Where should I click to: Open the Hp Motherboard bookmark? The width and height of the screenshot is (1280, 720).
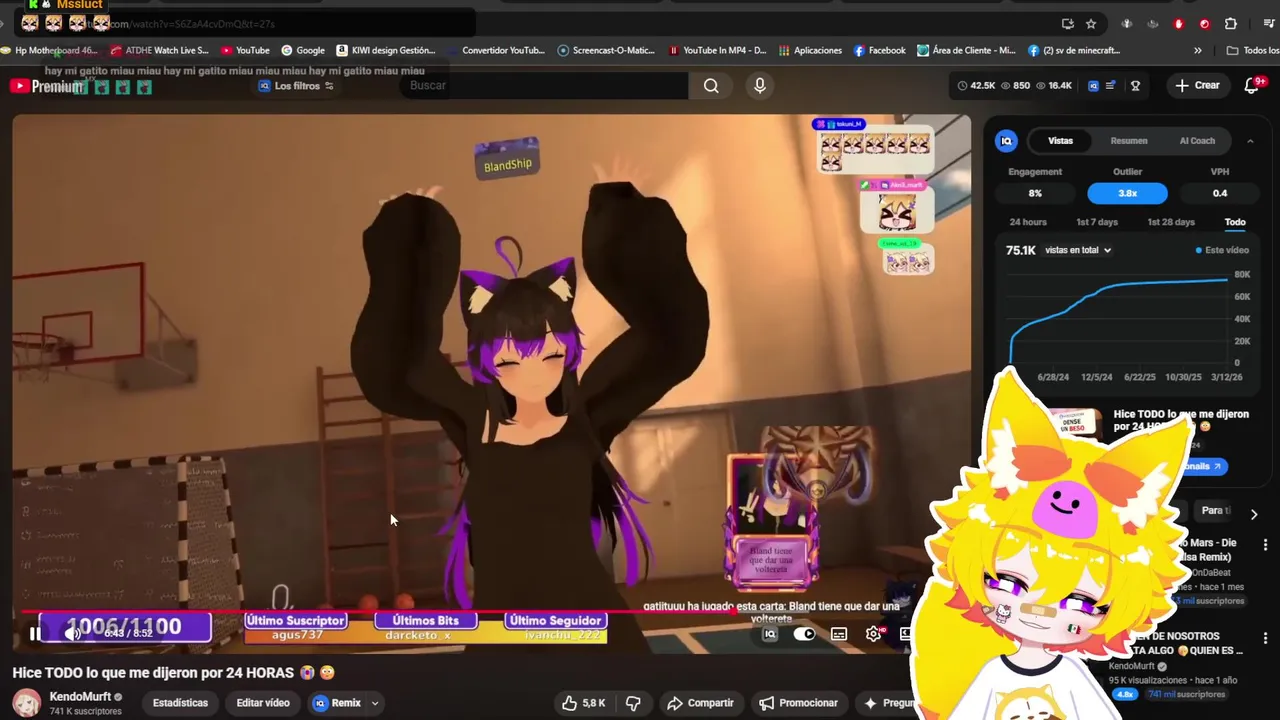49,50
